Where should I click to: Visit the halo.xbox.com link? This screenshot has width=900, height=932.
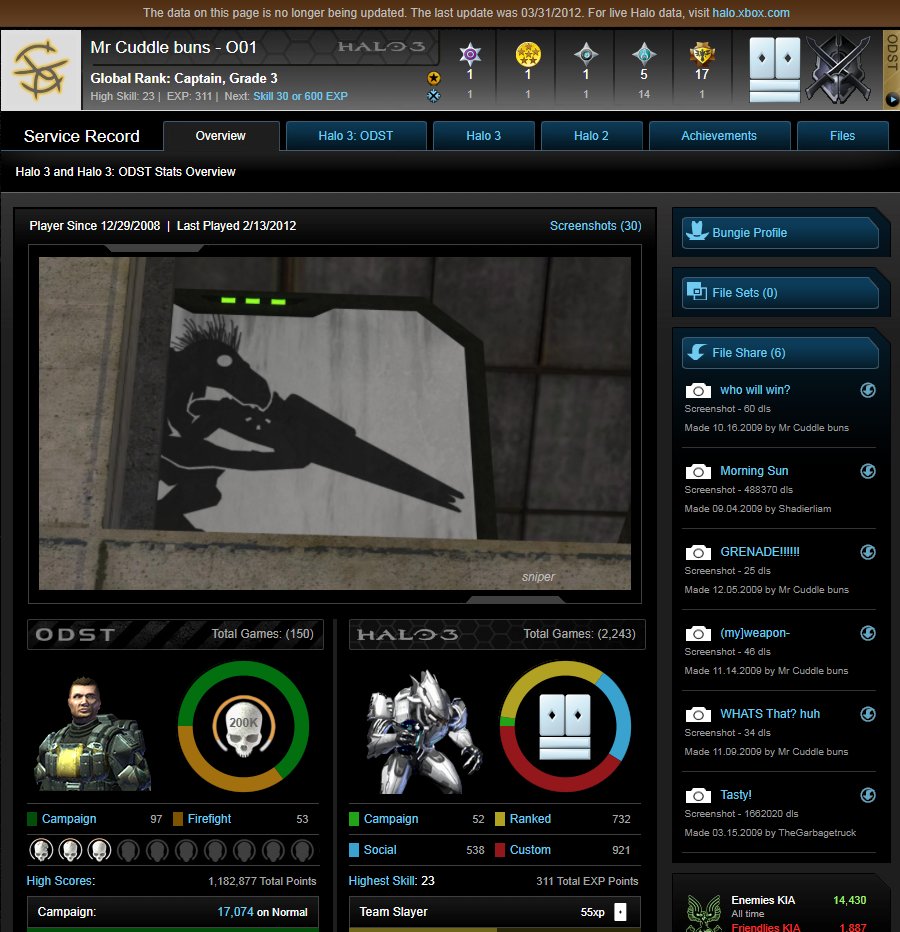[x=751, y=12]
